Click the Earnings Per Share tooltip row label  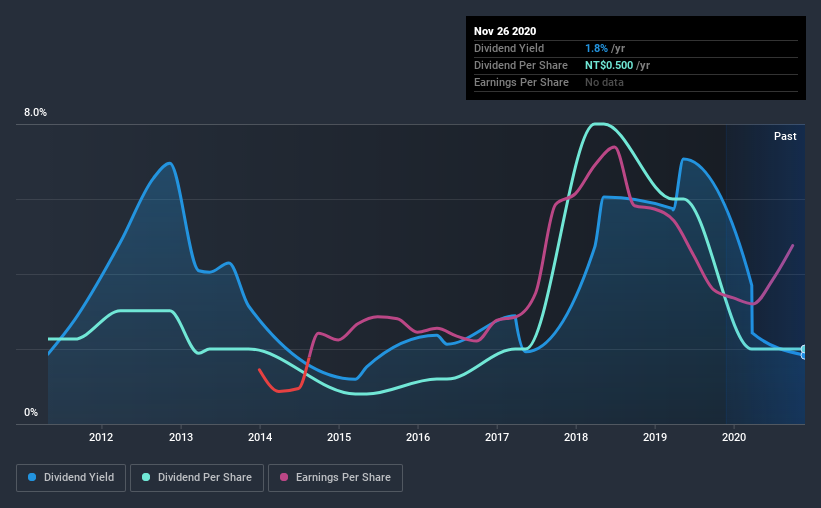(x=521, y=82)
